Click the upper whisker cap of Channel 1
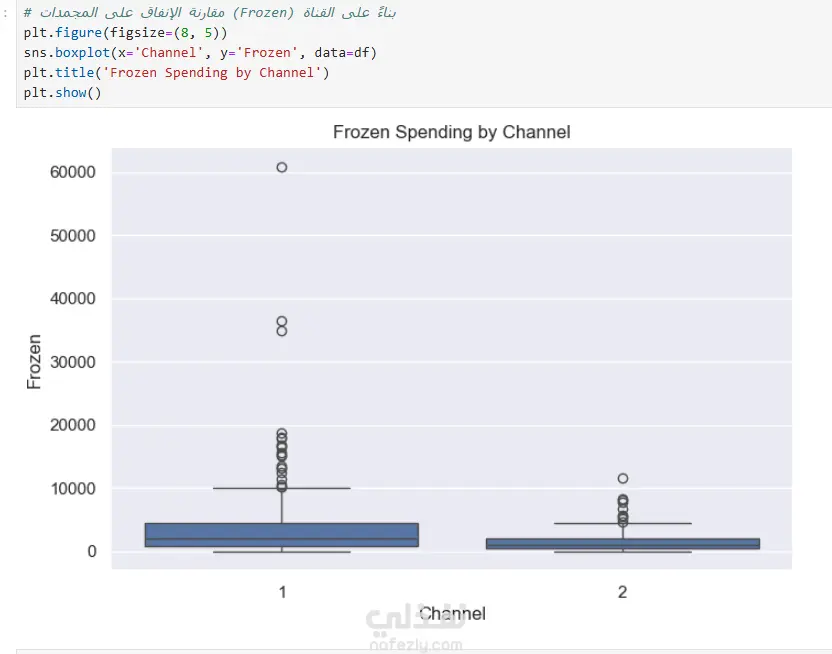This screenshot has width=832, height=654. tap(281, 488)
